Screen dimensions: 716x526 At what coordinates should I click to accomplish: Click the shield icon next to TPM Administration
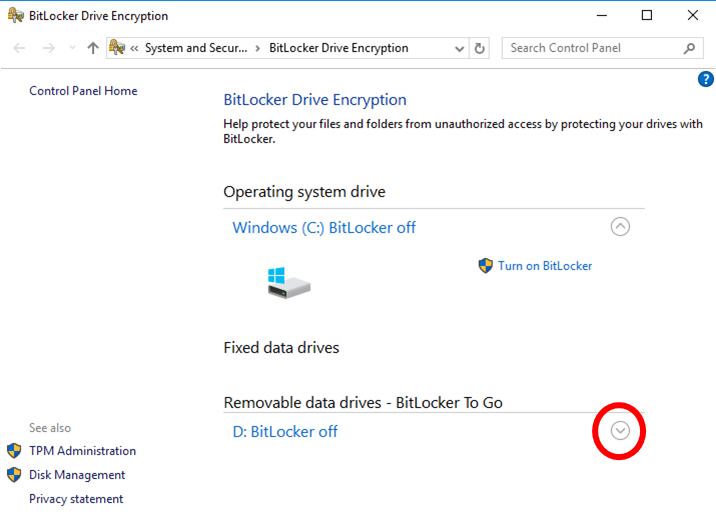click(x=14, y=451)
